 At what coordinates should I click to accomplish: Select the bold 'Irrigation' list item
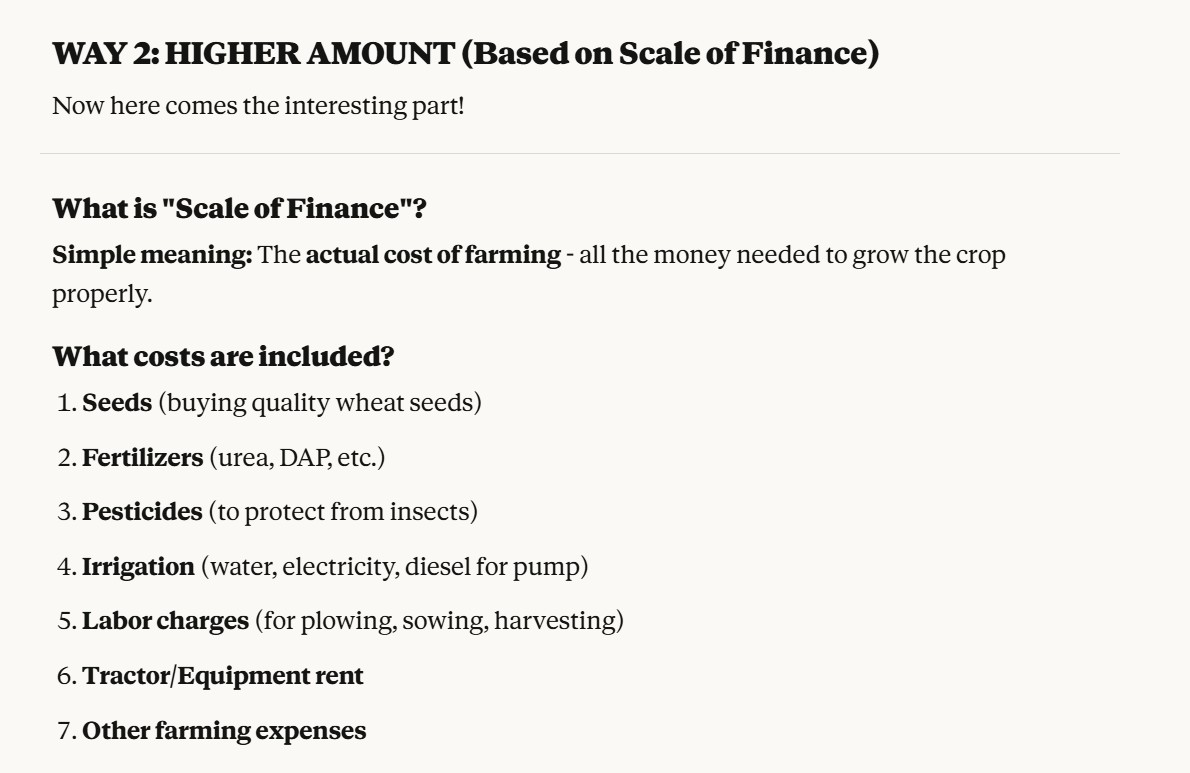pyautogui.click(x=138, y=567)
